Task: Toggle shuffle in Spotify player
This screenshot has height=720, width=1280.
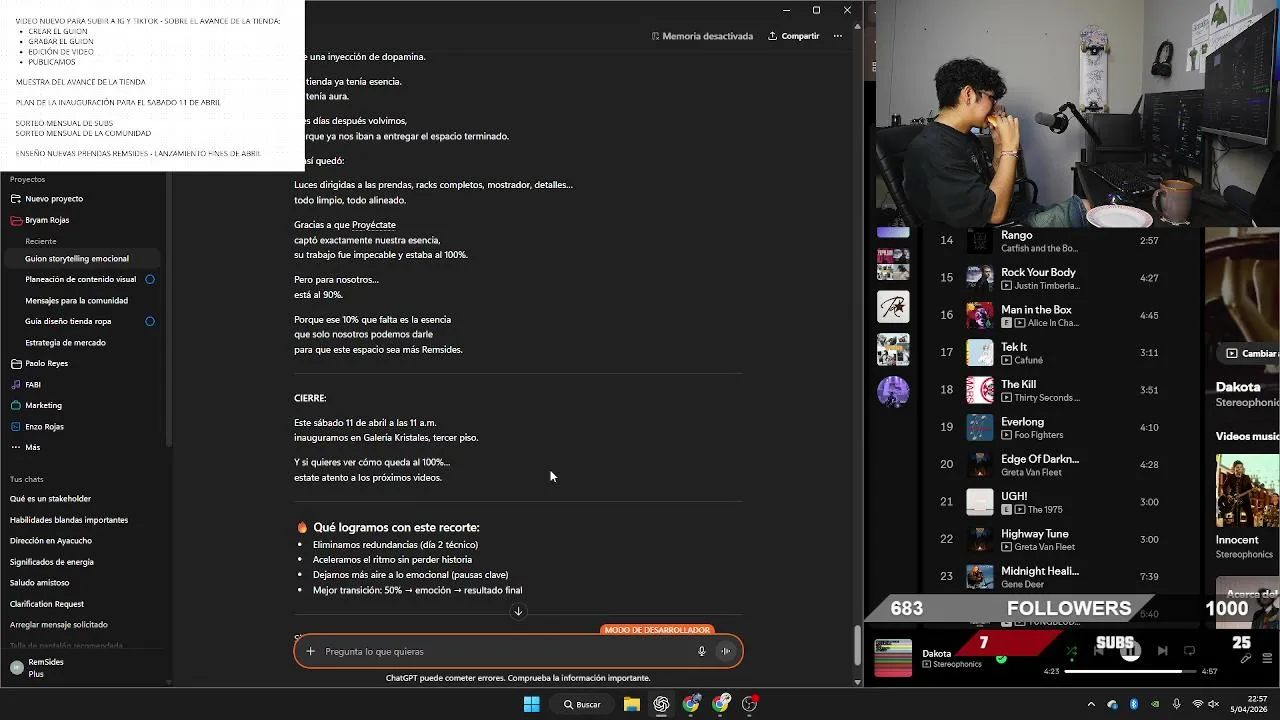Action: coord(1071,652)
